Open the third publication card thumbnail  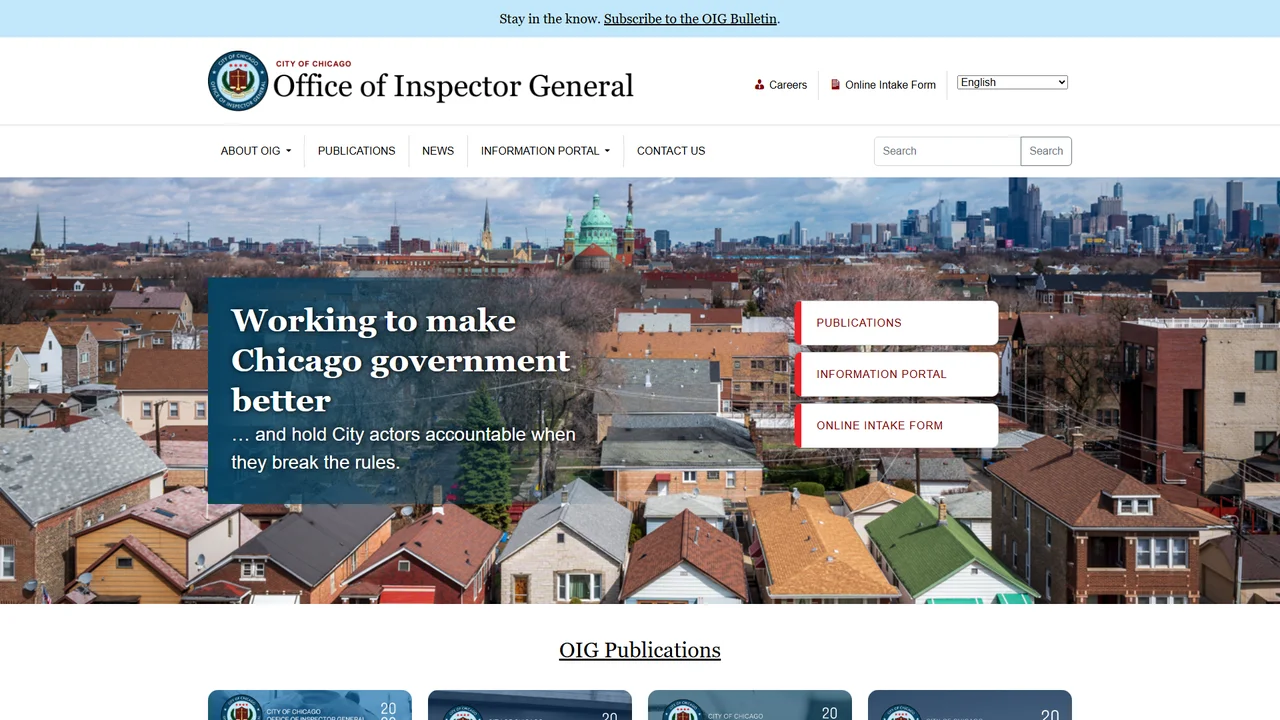tap(750, 705)
